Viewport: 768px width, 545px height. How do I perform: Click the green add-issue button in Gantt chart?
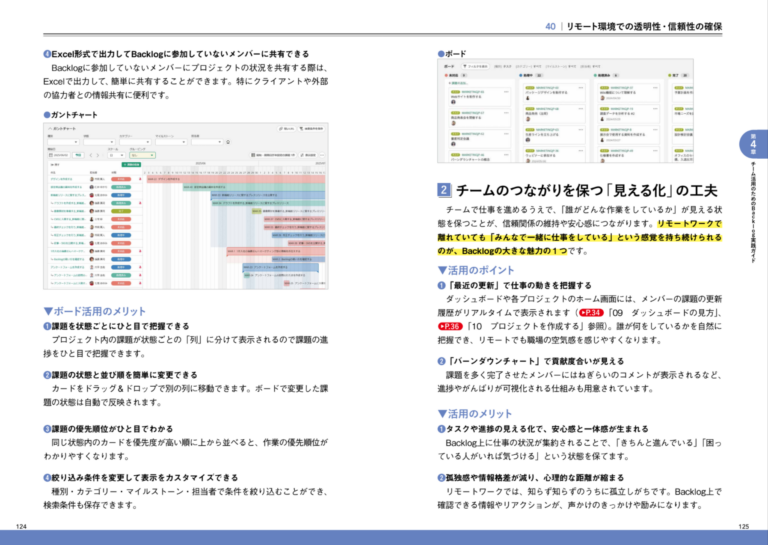point(131,165)
